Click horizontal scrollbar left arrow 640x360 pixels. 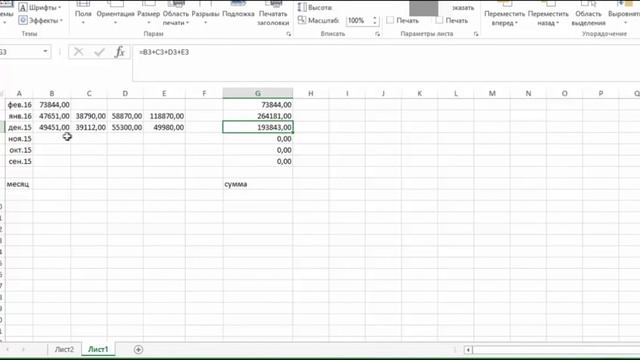[468, 350]
